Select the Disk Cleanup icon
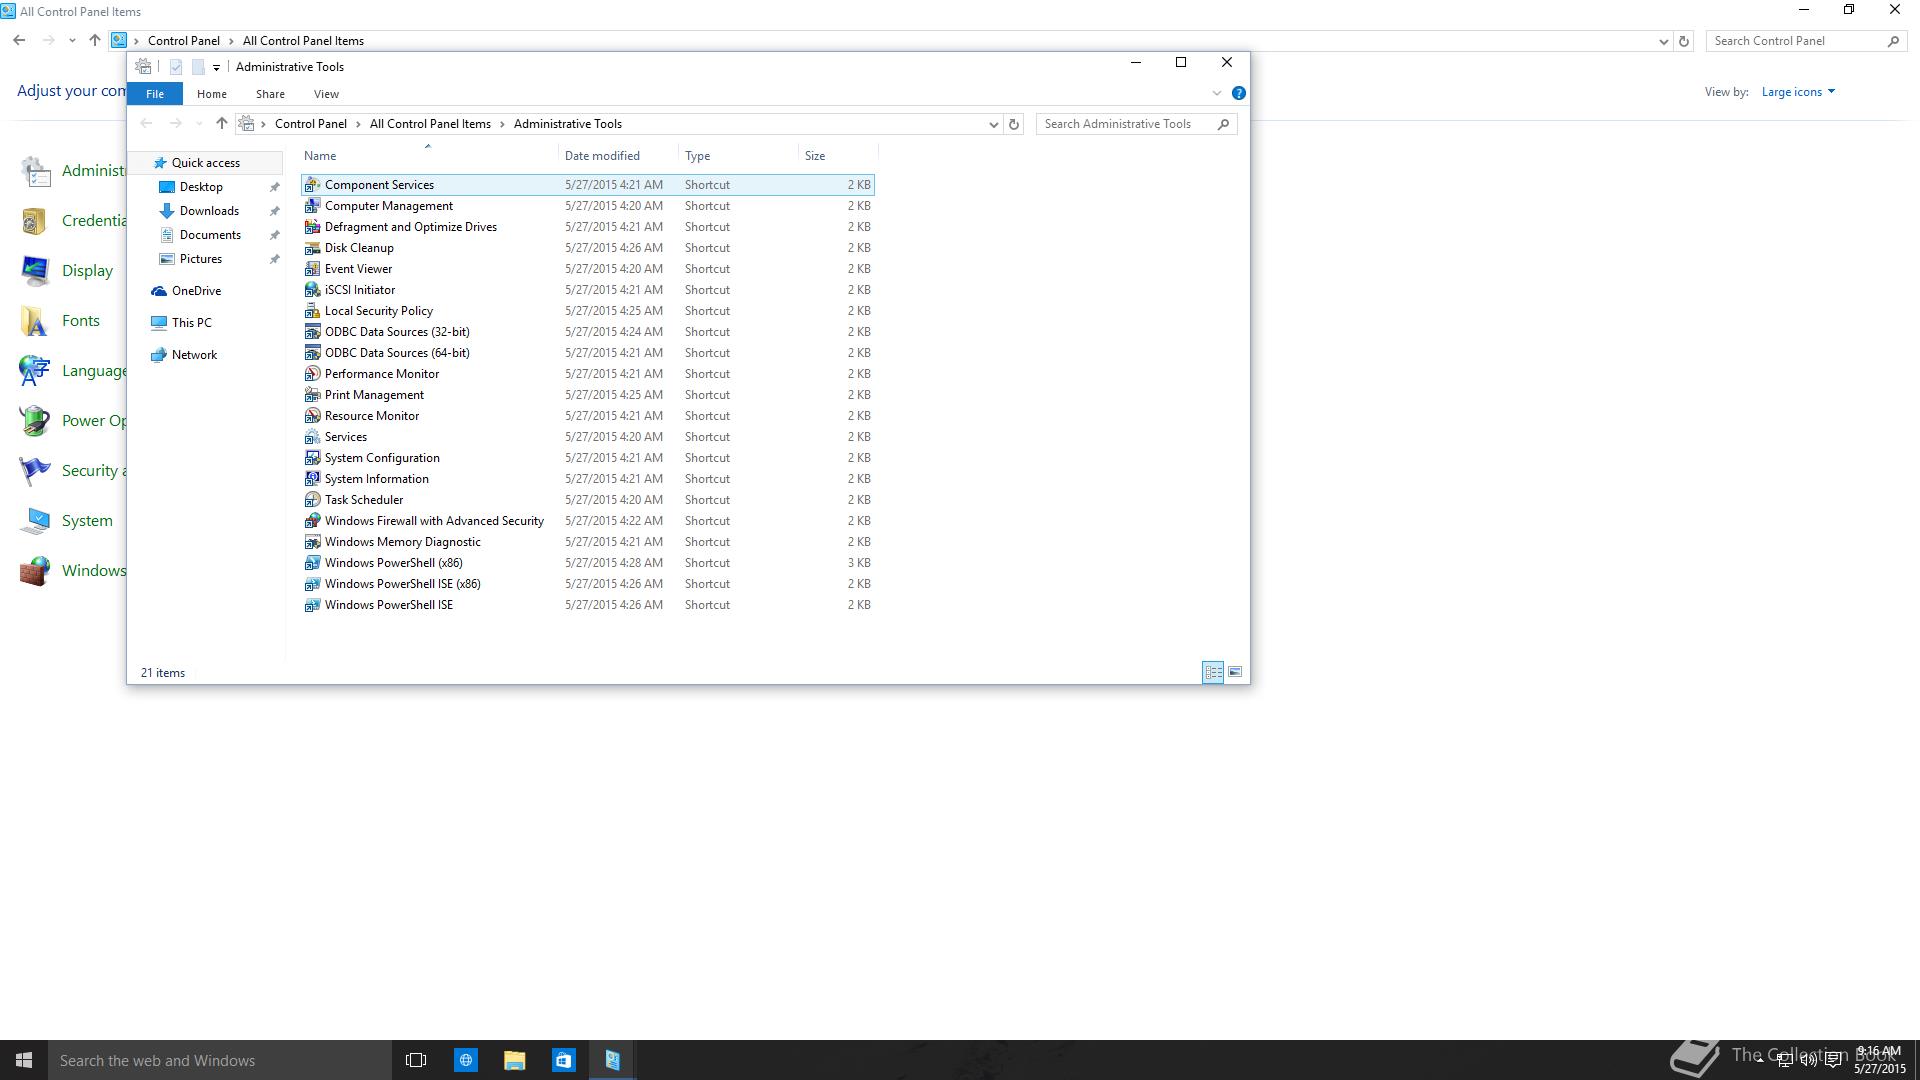This screenshot has height=1080, width=1920. [x=312, y=248]
